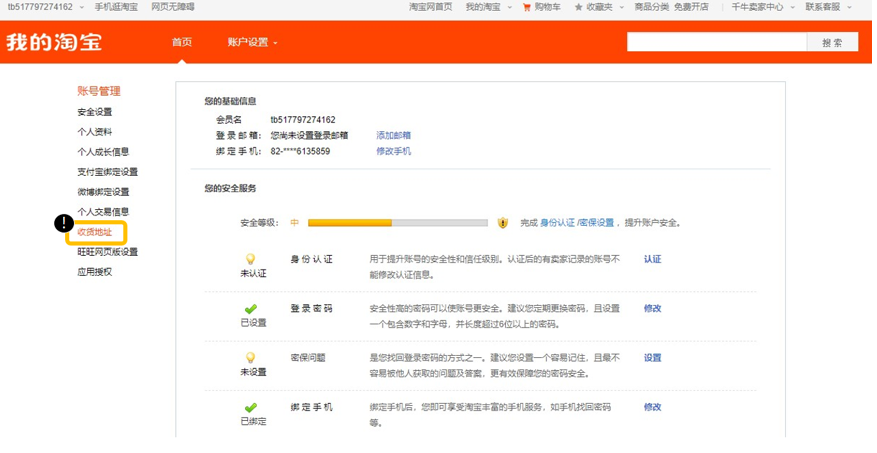Viewport: 877px width, 453px height.
Task: Click the green checkmark for 绑定手机
Action: coord(251,408)
